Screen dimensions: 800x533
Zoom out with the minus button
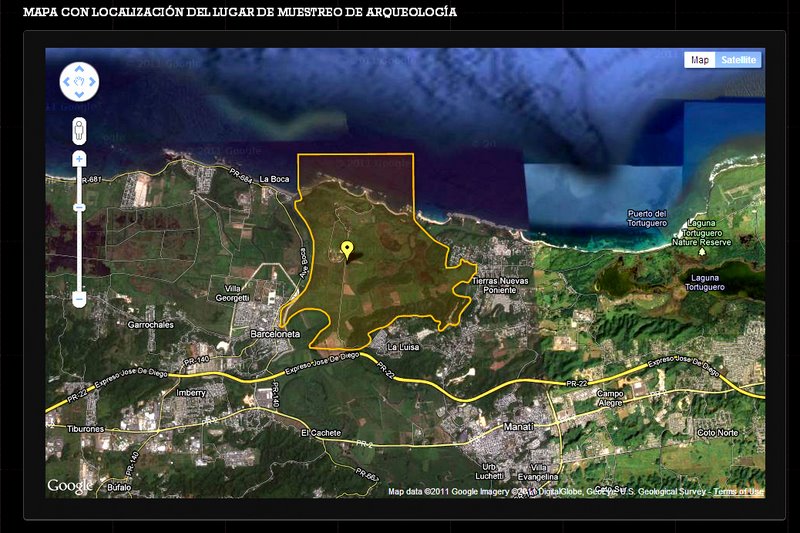click(79, 299)
